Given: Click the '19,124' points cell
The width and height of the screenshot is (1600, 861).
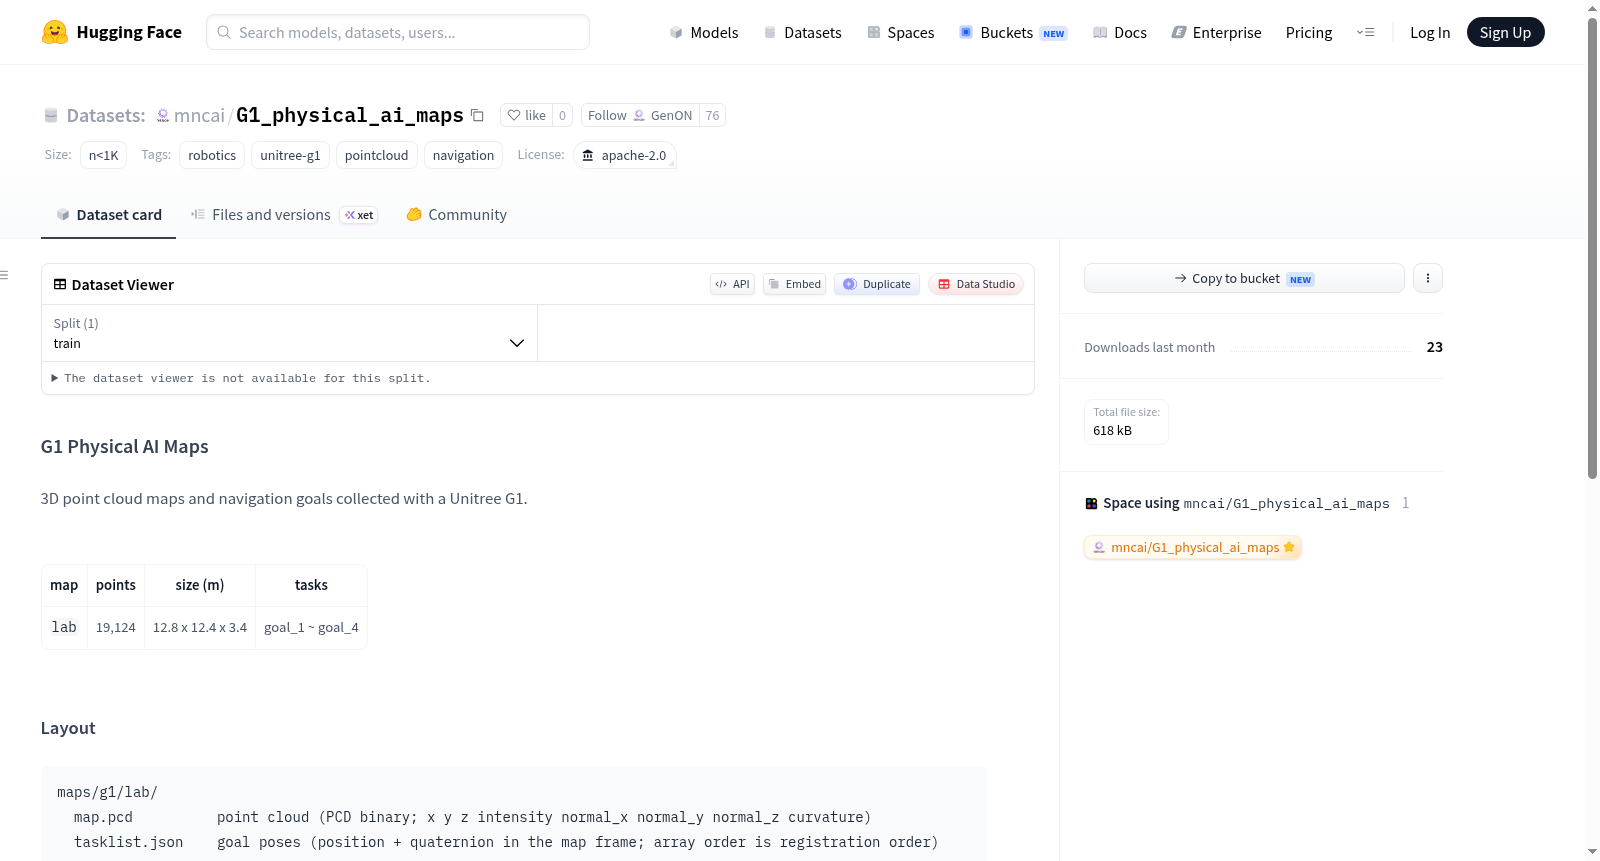Looking at the screenshot, I should pyautogui.click(x=116, y=627).
